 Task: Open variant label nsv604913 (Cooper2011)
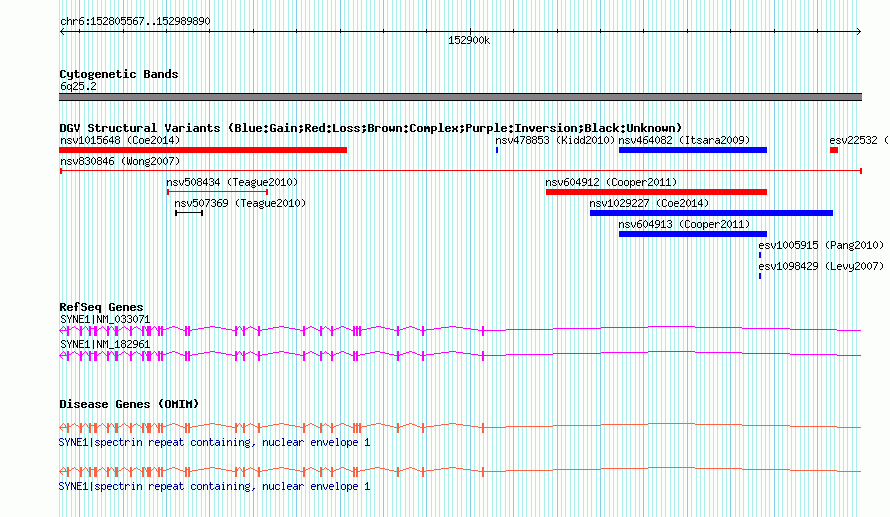tap(685, 224)
